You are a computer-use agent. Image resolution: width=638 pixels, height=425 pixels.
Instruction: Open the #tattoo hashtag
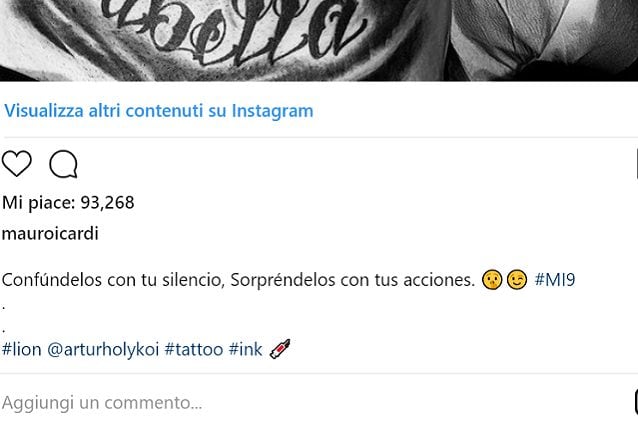coord(194,349)
